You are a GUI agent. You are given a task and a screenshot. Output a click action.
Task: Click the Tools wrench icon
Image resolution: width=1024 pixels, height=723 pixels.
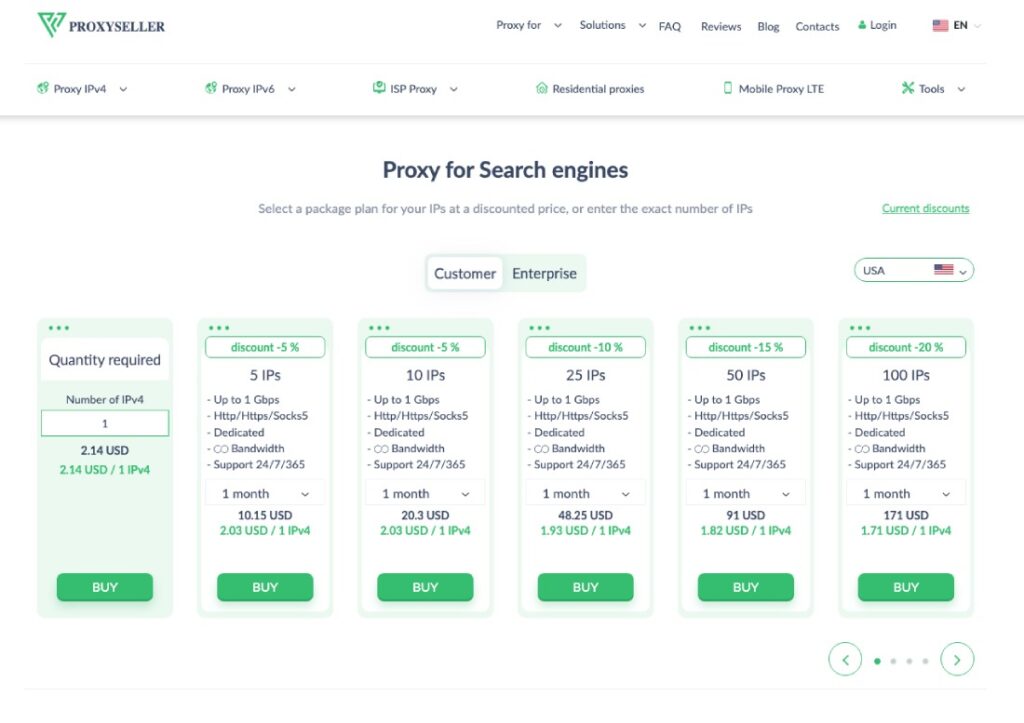[908, 88]
